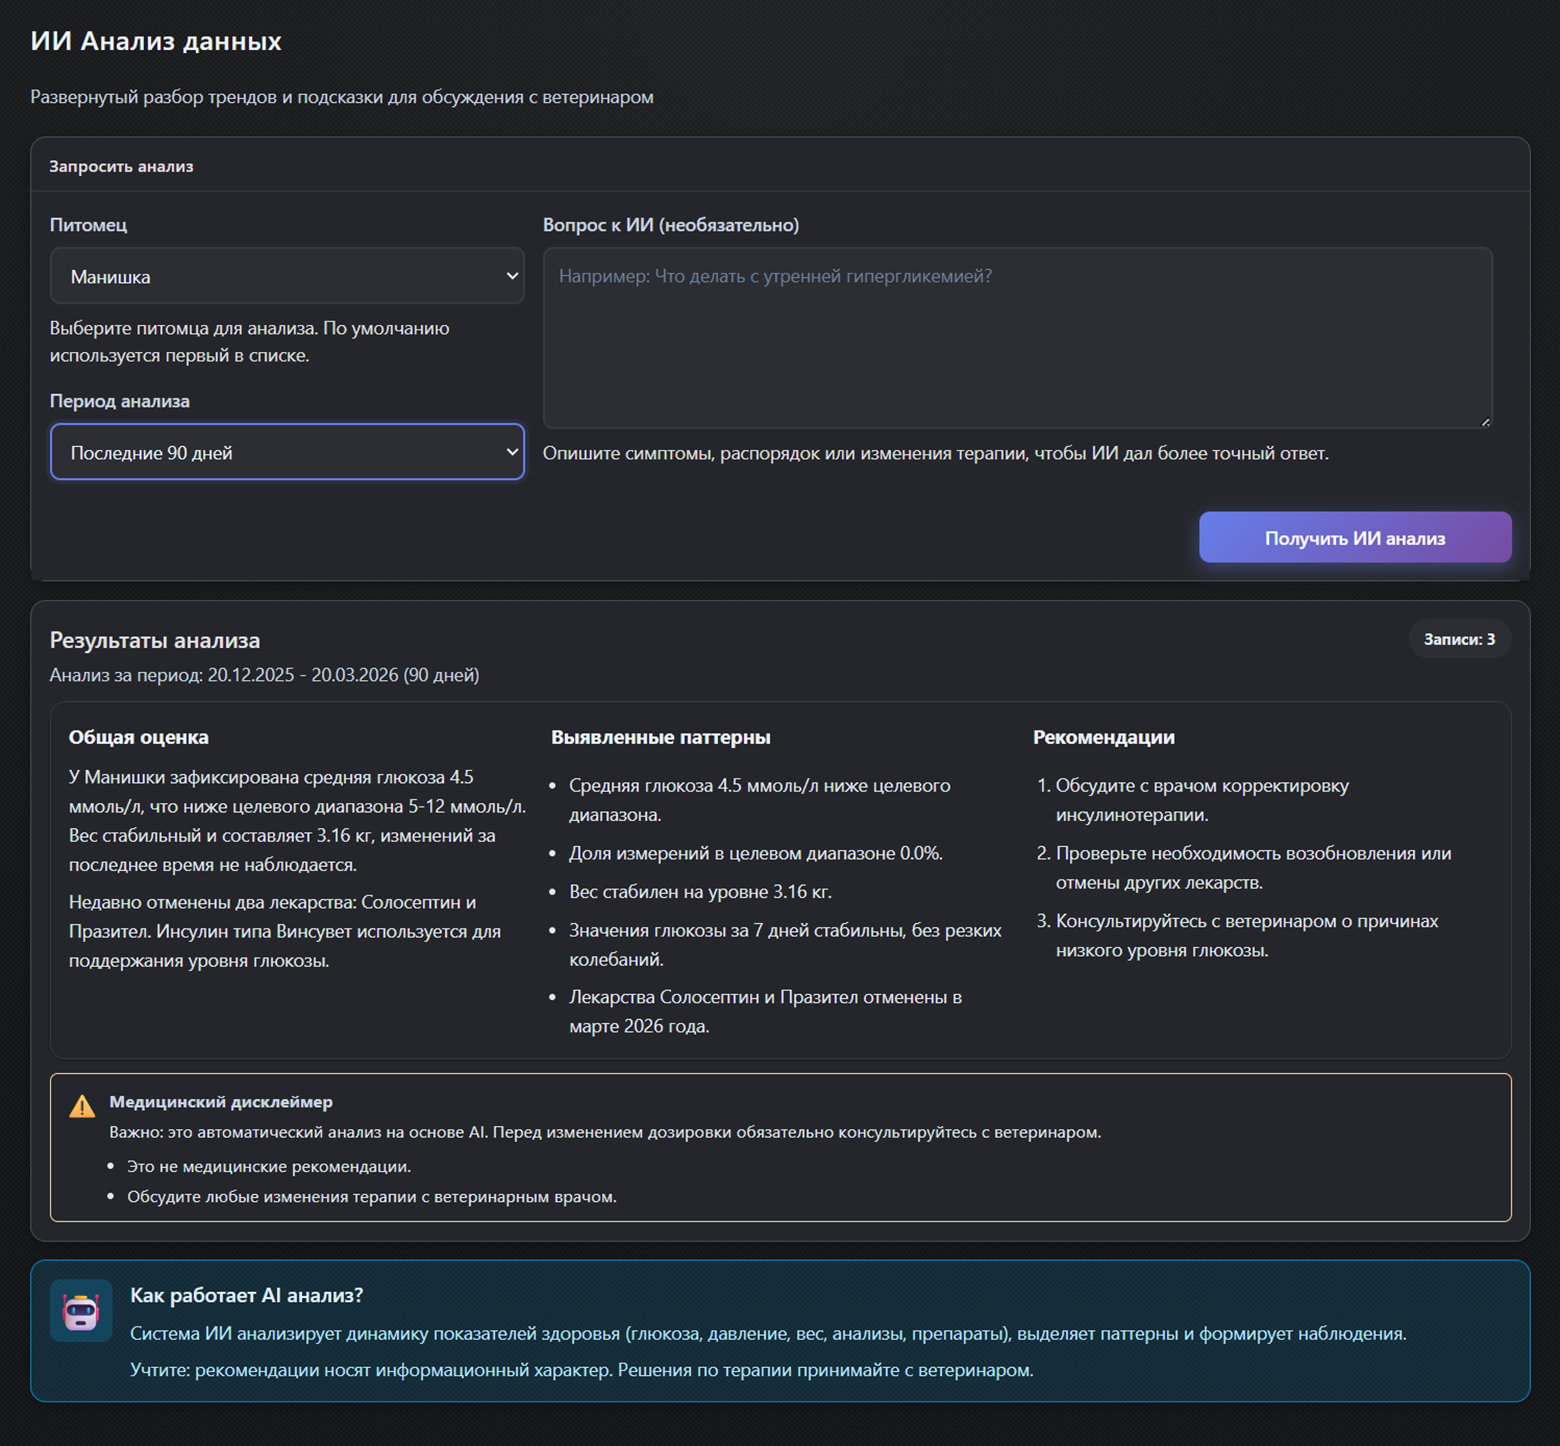Click the Медицинский дисклеймер title
This screenshot has width=1560, height=1446.
point(221,1102)
